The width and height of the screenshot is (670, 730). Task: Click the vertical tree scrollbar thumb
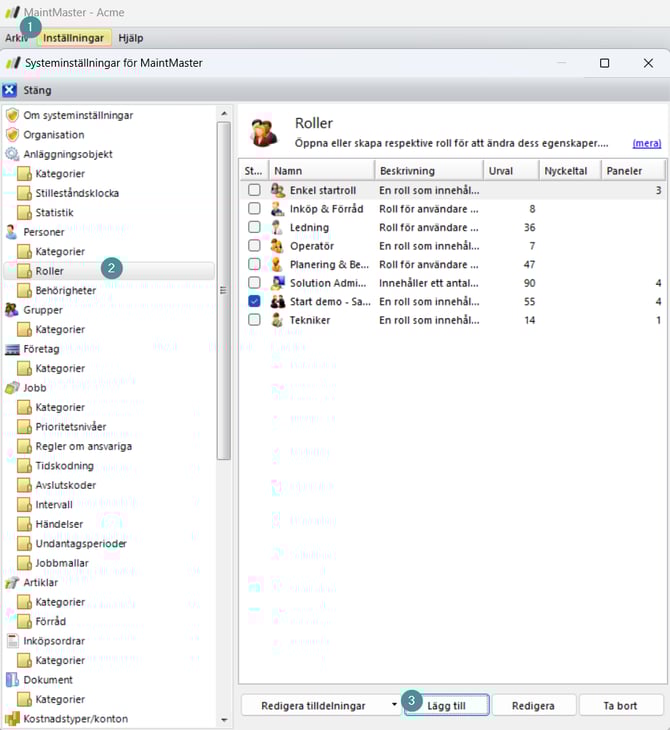pos(224,291)
